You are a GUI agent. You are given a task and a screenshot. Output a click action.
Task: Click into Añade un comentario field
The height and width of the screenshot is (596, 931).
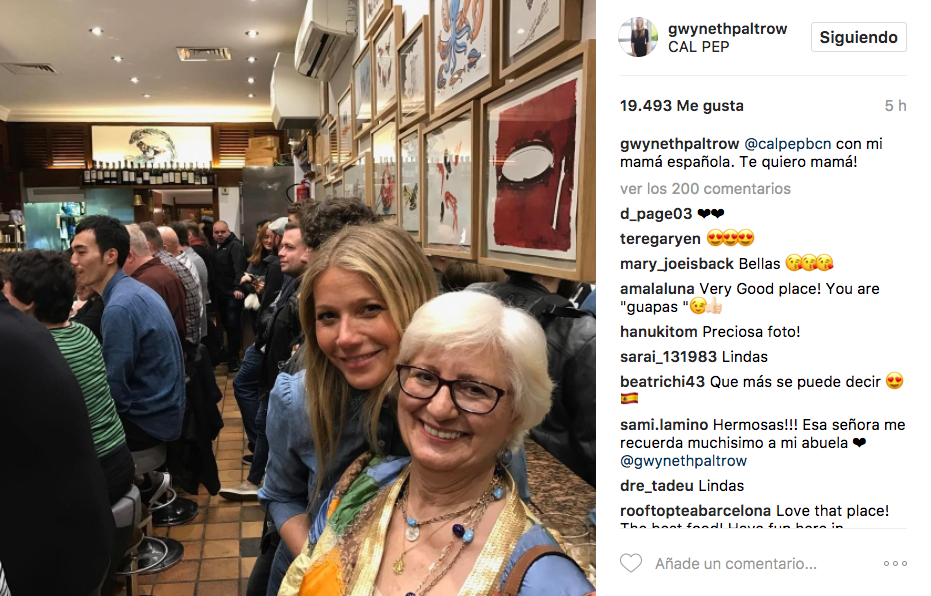(x=736, y=563)
